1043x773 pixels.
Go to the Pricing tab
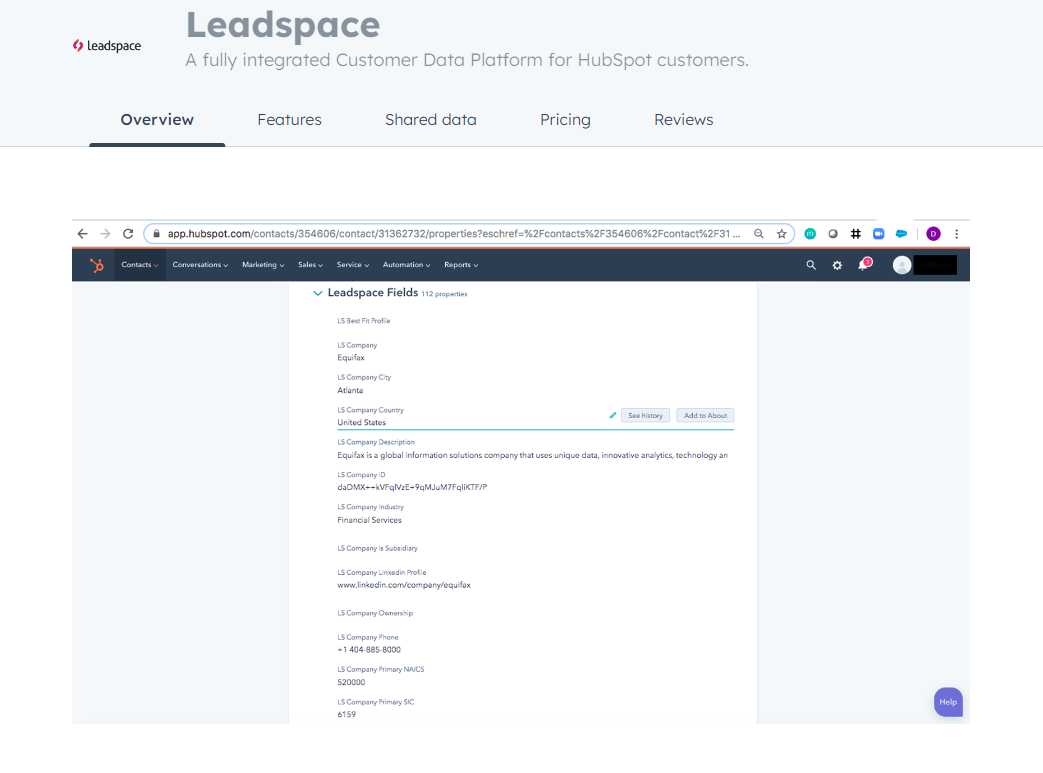(x=565, y=120)
